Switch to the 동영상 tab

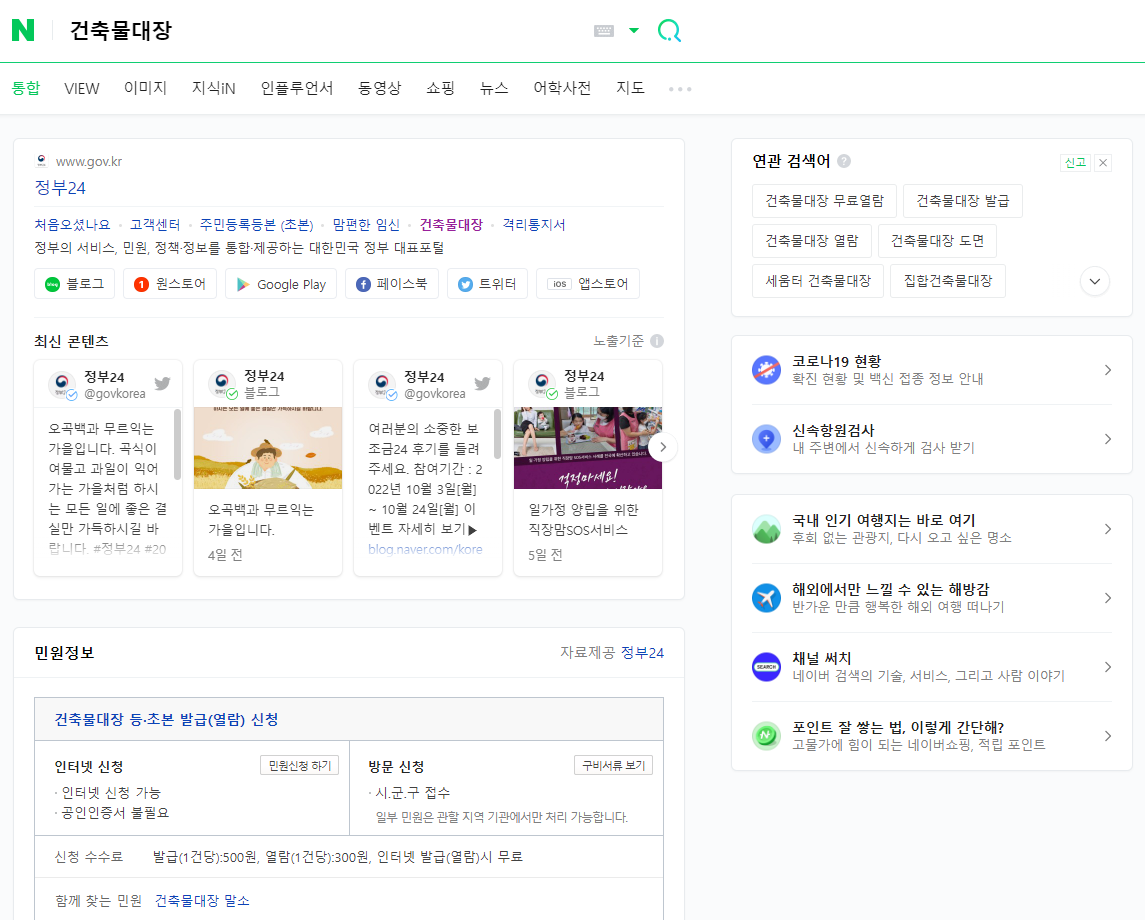pos(380,88)
